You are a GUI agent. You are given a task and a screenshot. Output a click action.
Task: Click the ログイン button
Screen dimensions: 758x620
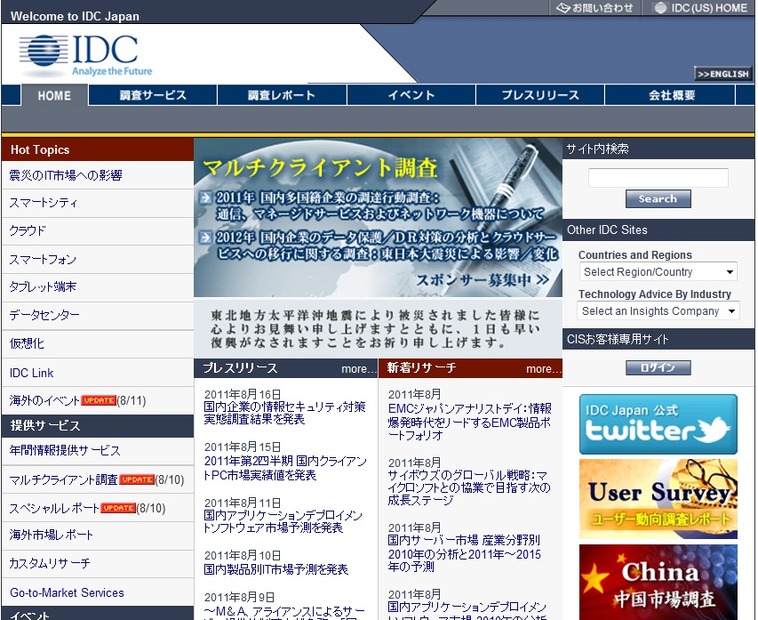[x=658, y=368]
